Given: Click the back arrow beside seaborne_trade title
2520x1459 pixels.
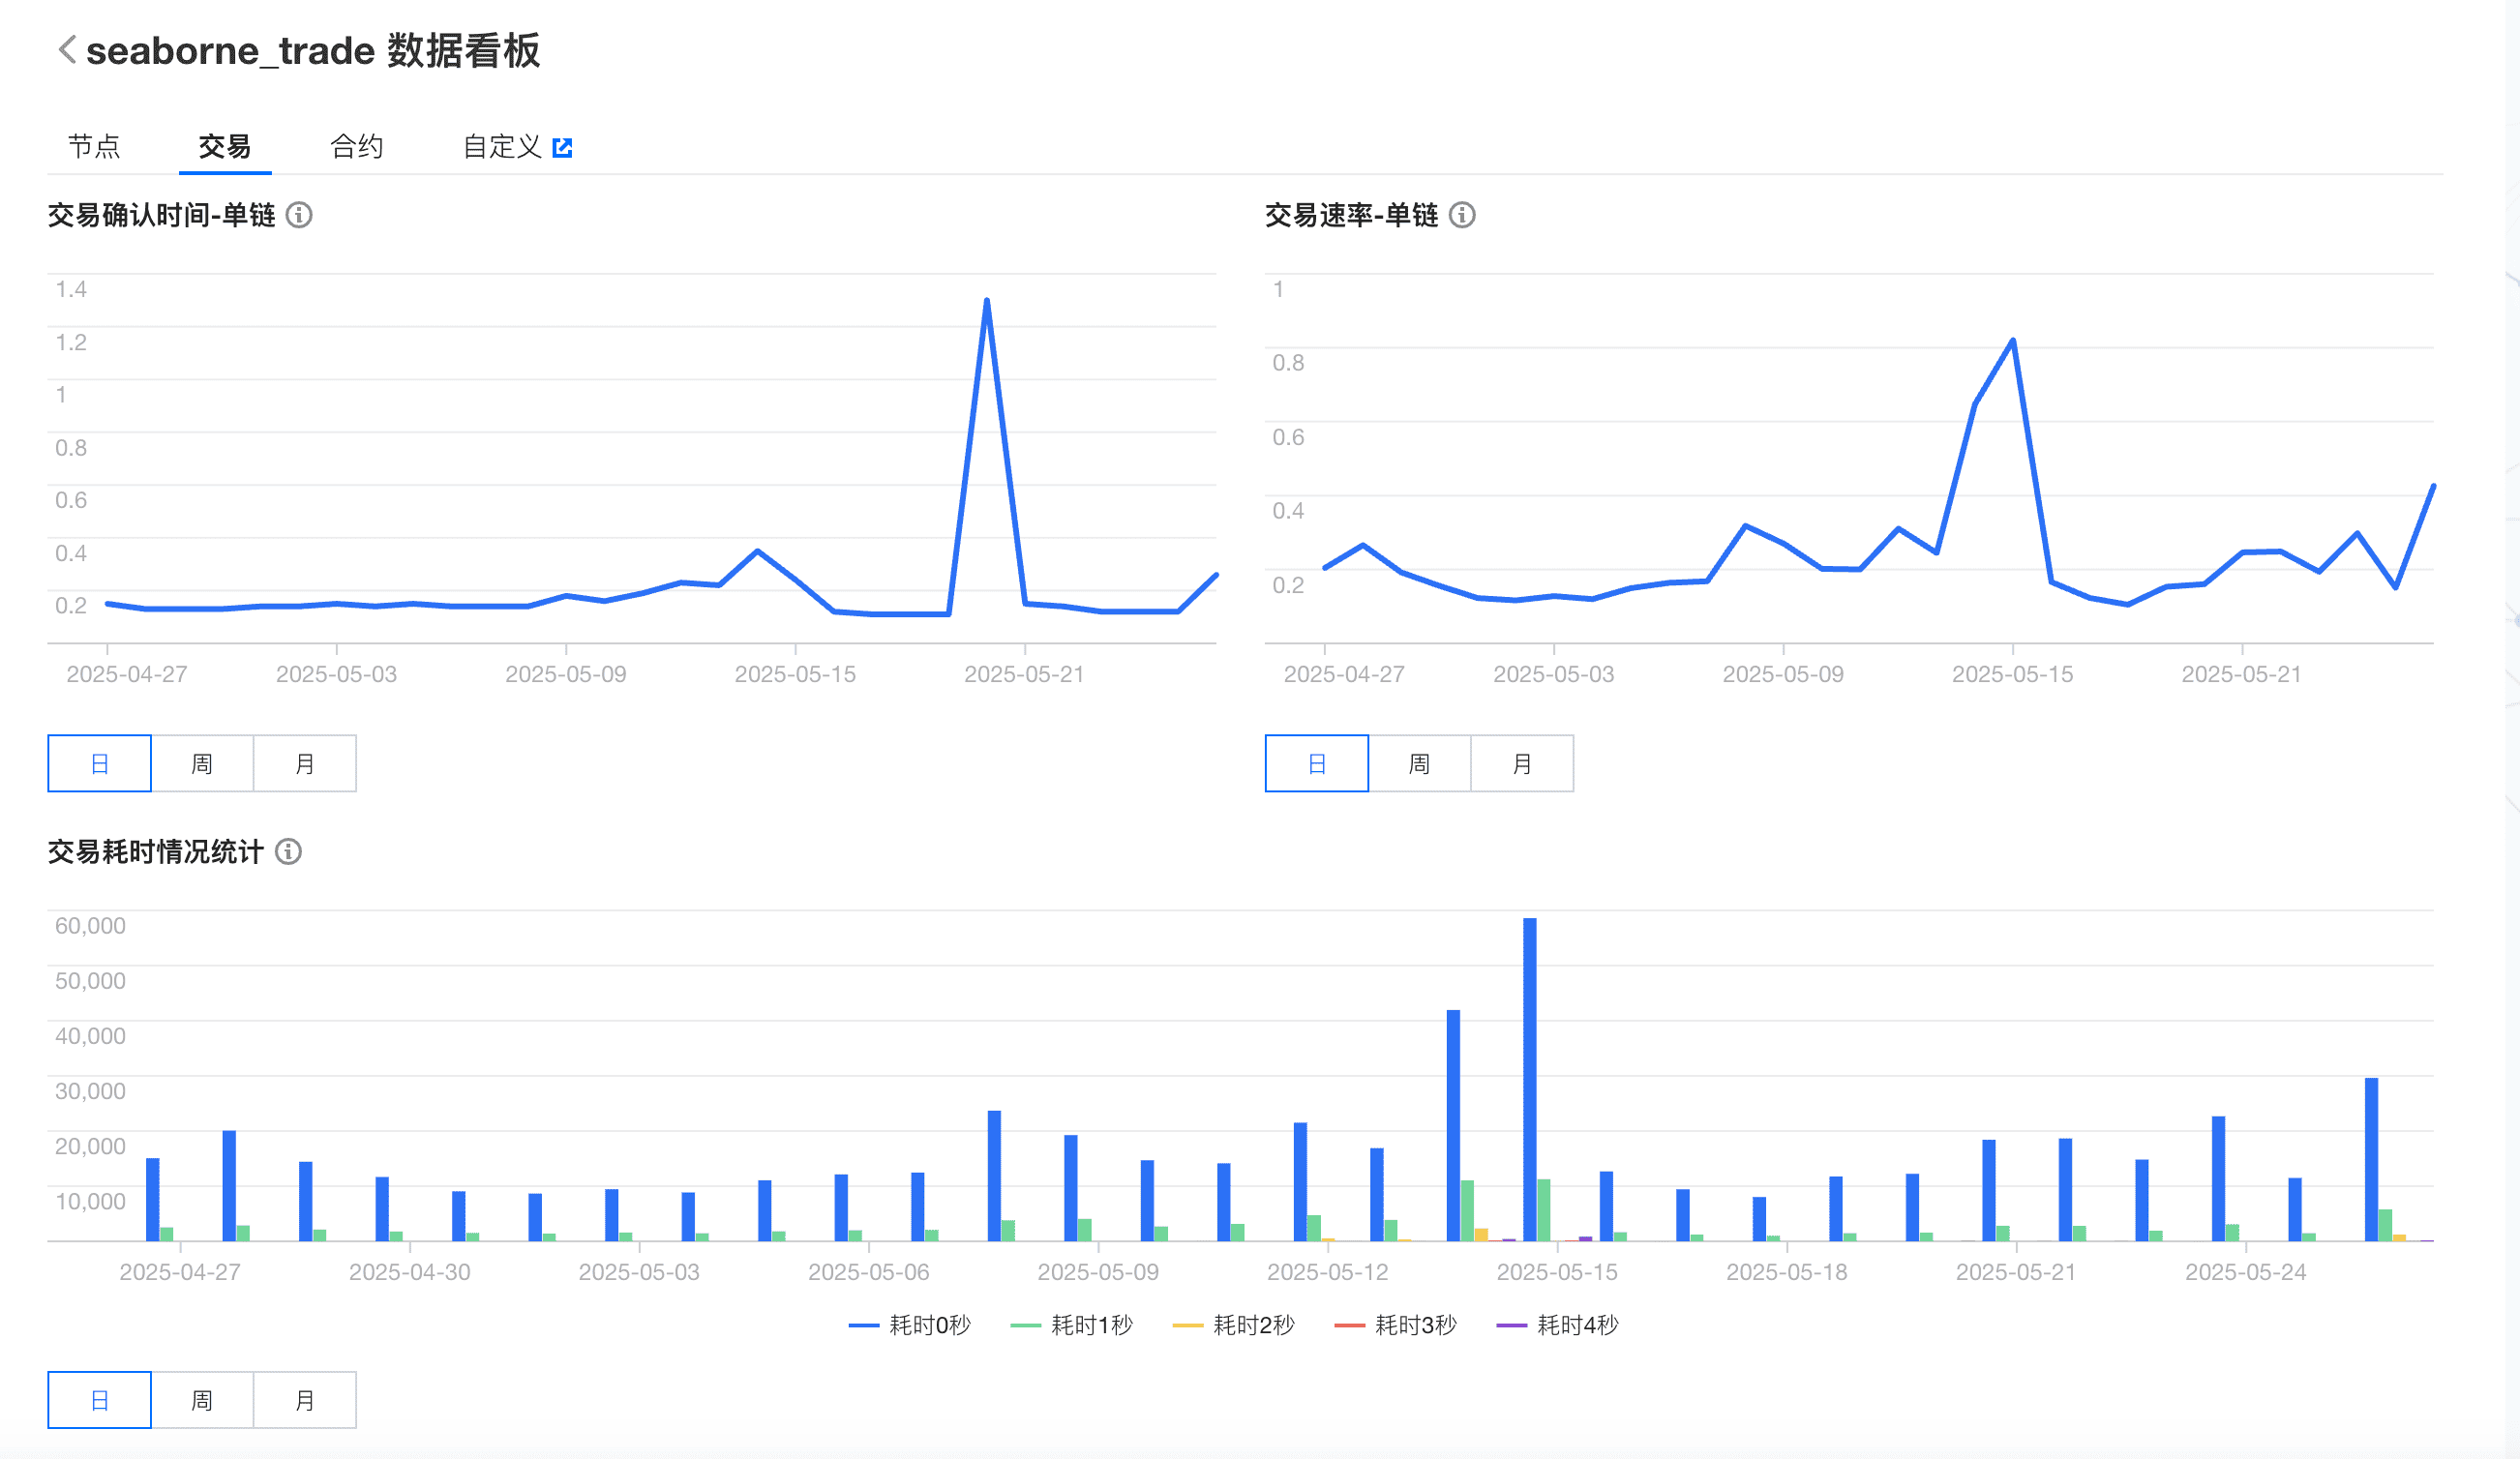Looking at the screenshot, I should [x=67, y=50].
